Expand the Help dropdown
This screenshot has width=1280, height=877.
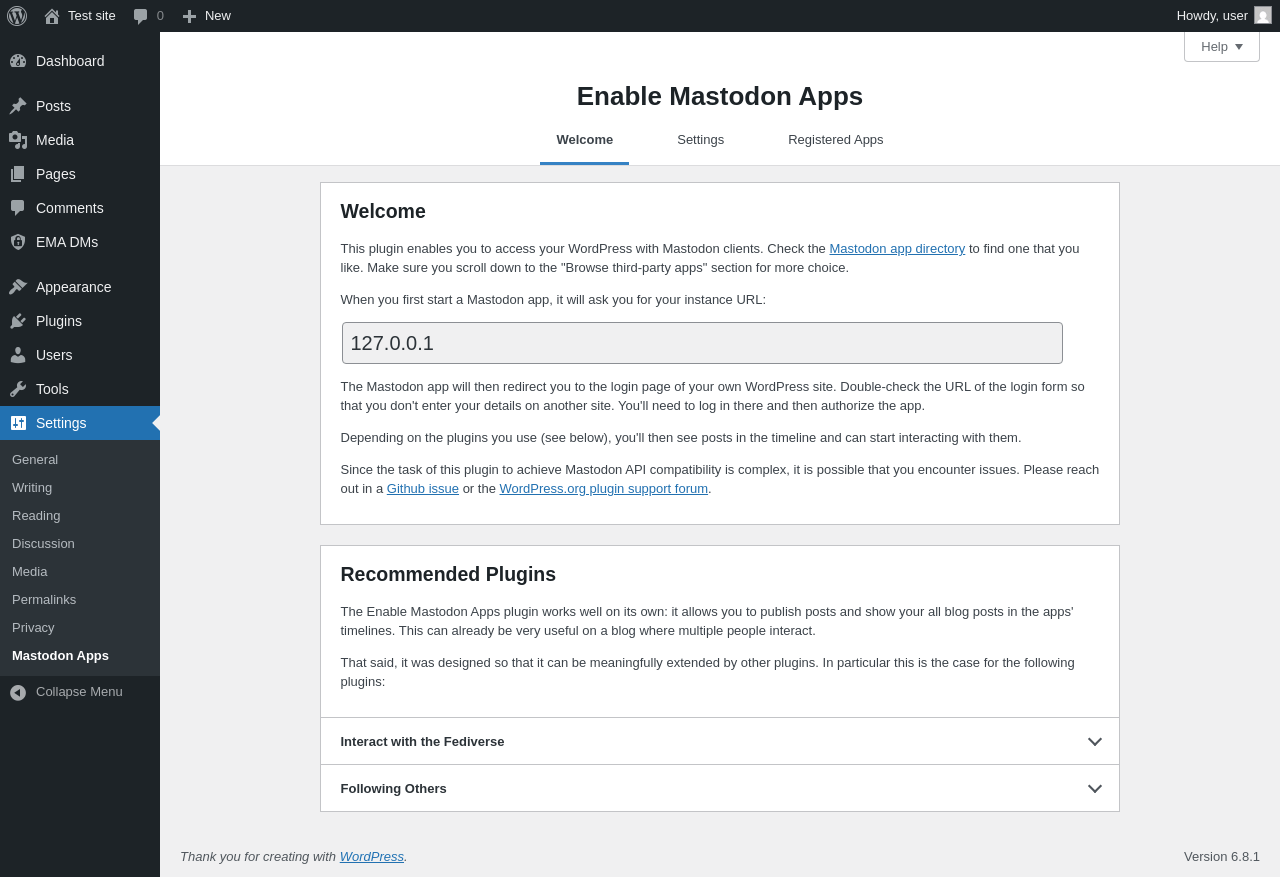point(1222,46)
